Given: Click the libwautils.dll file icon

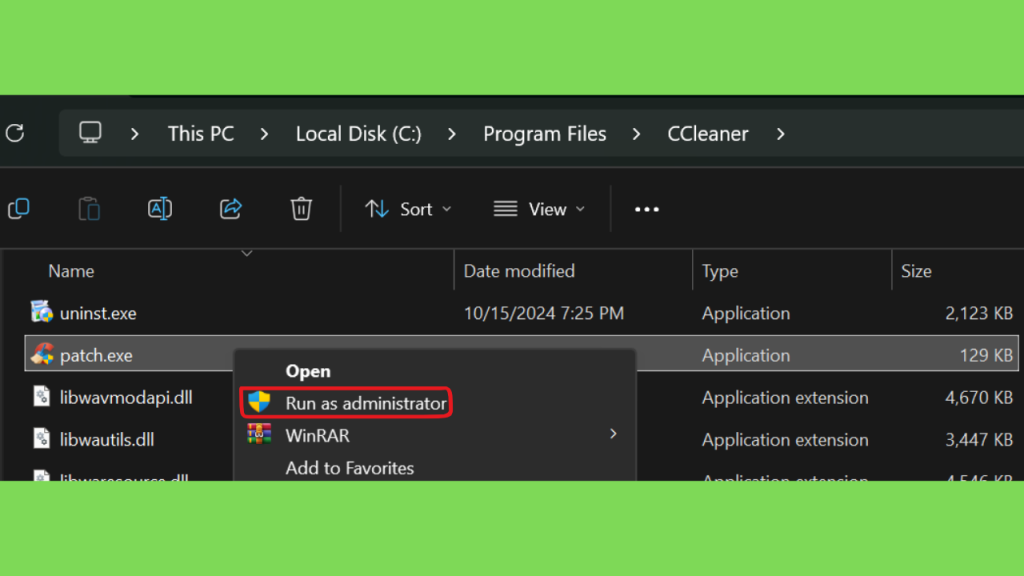Looking at the screenshot, I should click(42, 439).
